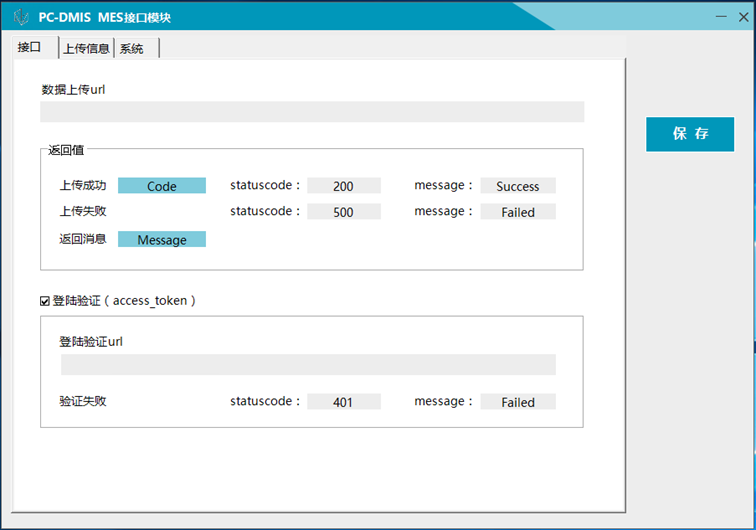The image size is (756, 530).
Task: Open the 上传信息 tab
Action: coord(86,48)
